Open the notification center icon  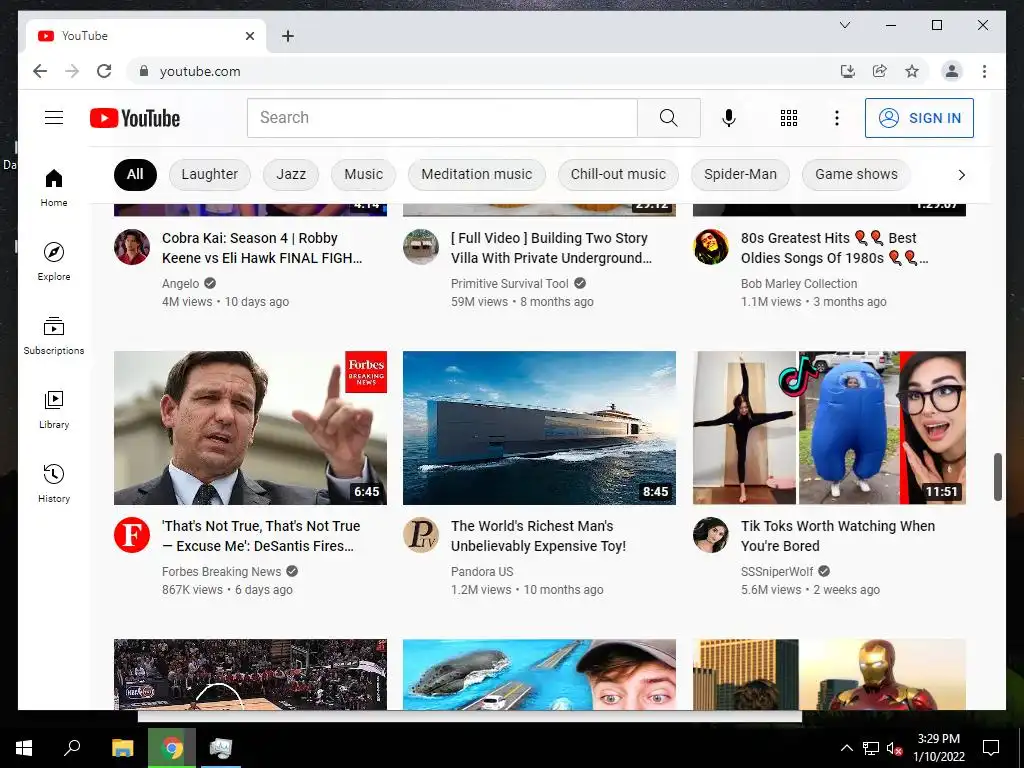coord(991,748)
